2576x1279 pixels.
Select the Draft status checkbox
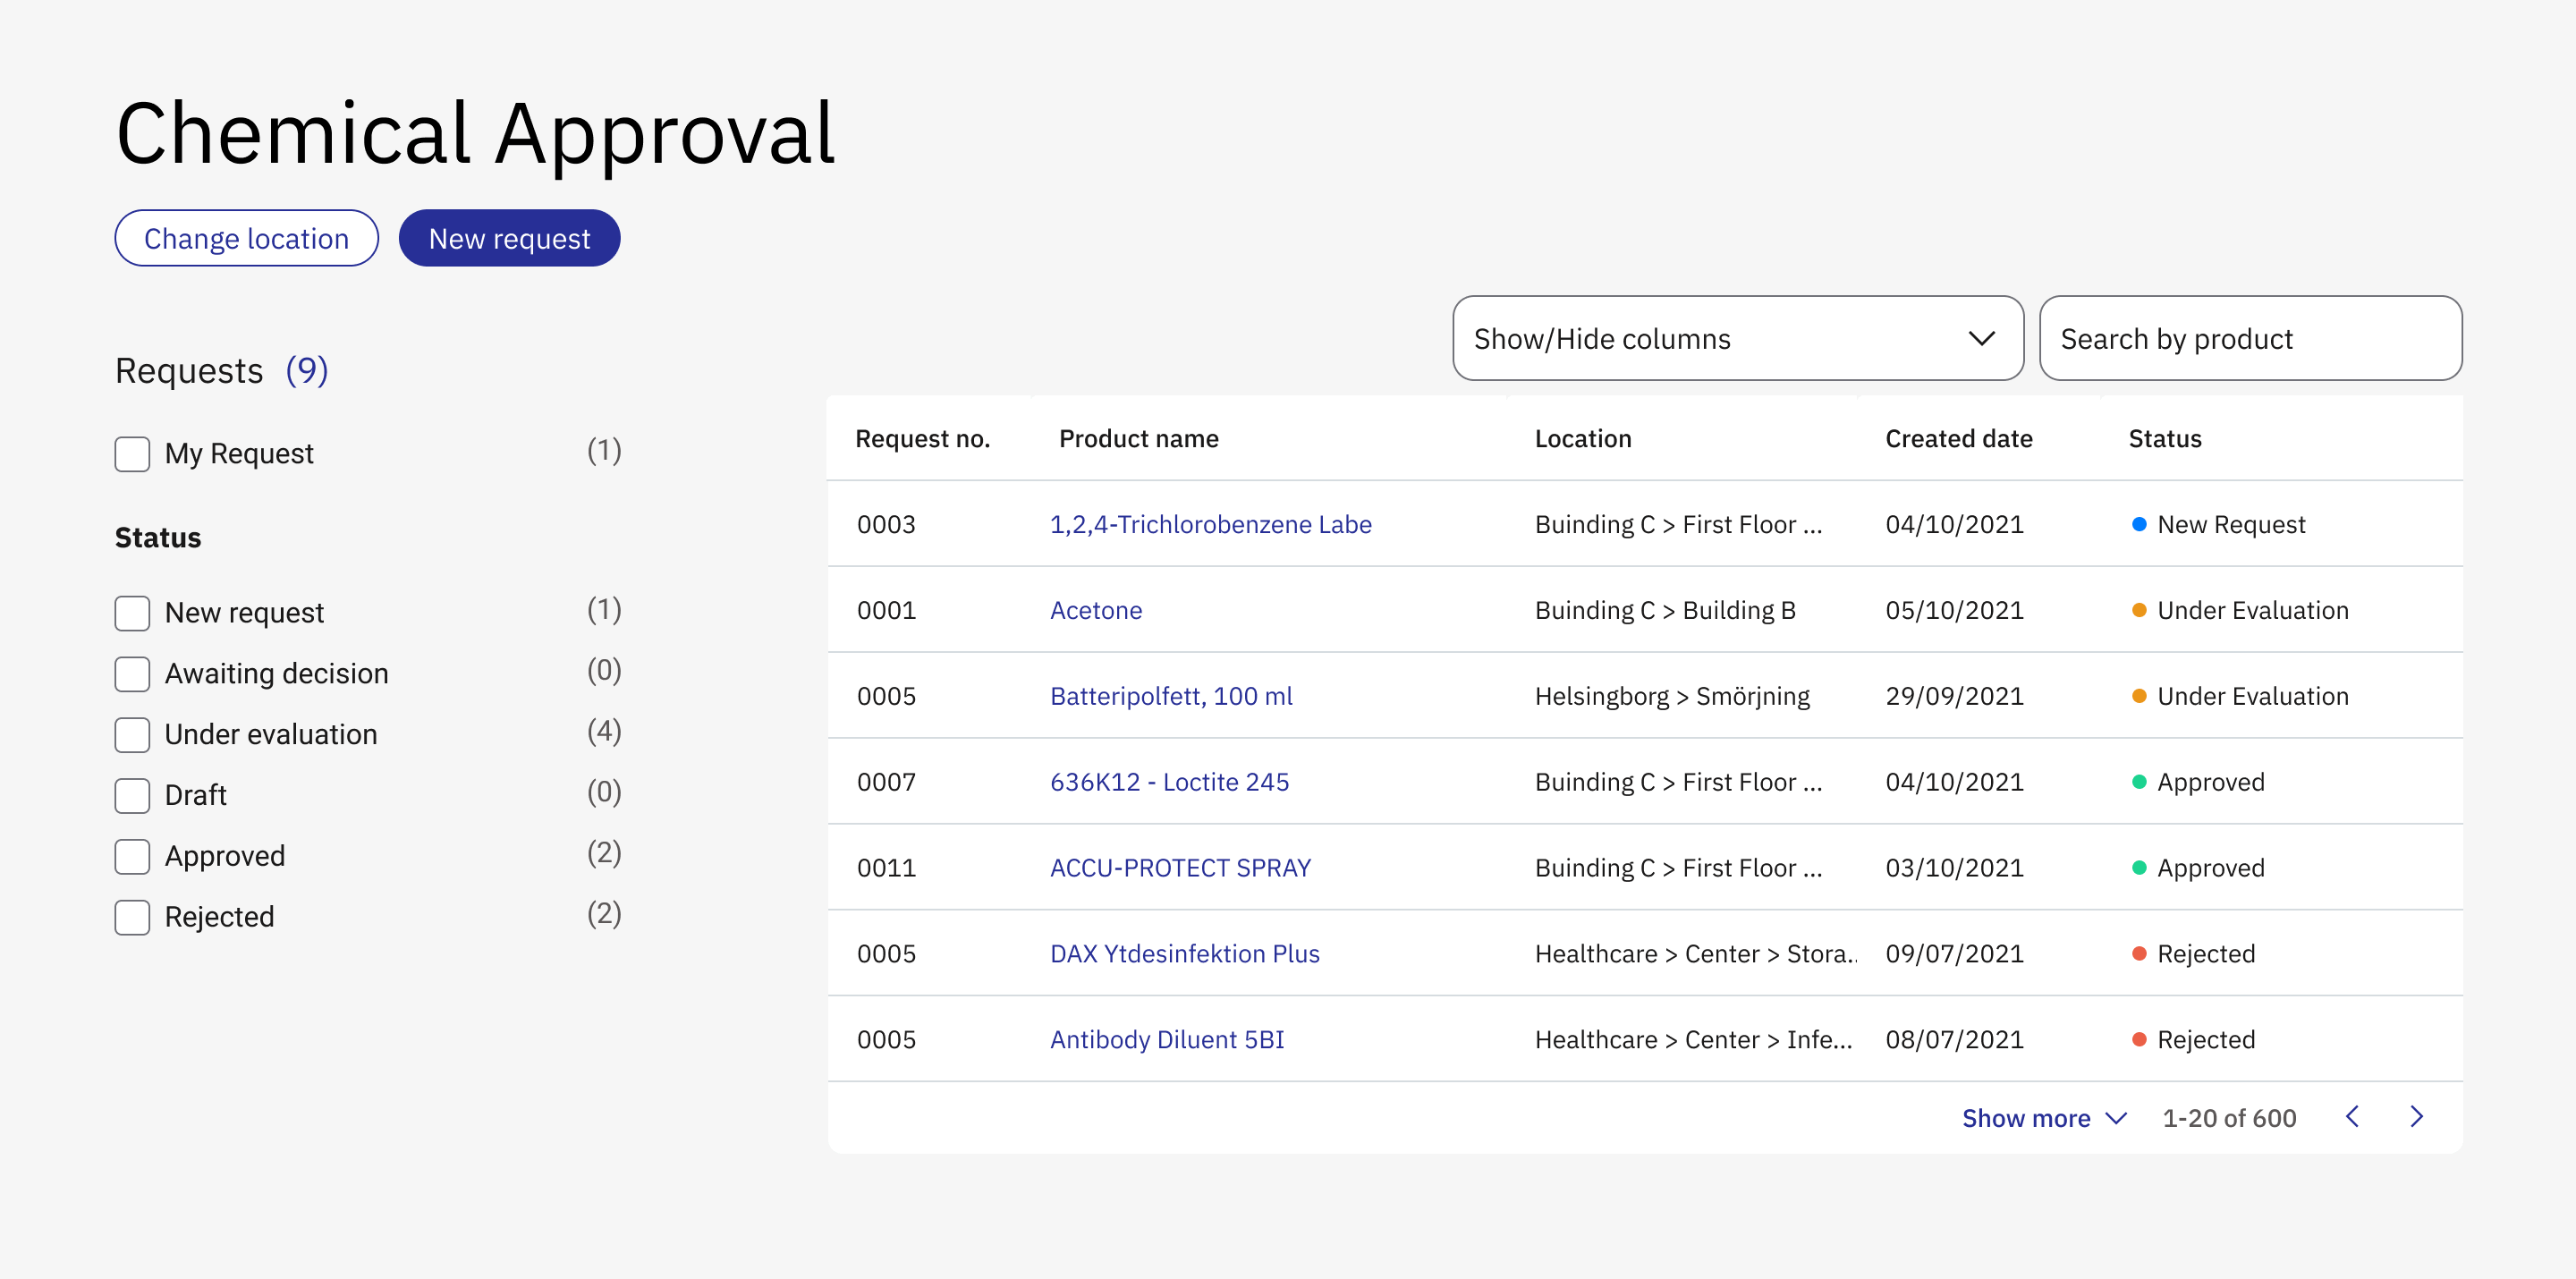[132, 796]
